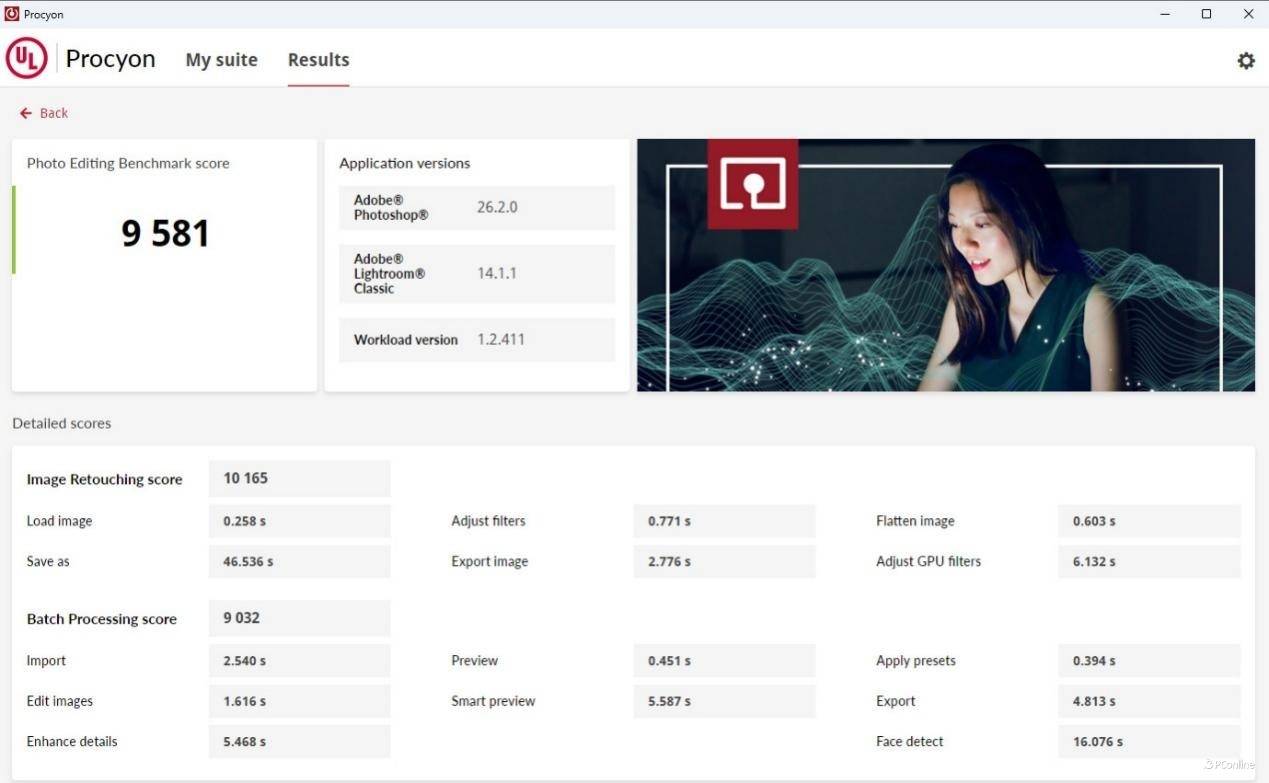Click the UL logo in the header
The height and width of the screenshot is (783, 1269).
click(27, 59)
